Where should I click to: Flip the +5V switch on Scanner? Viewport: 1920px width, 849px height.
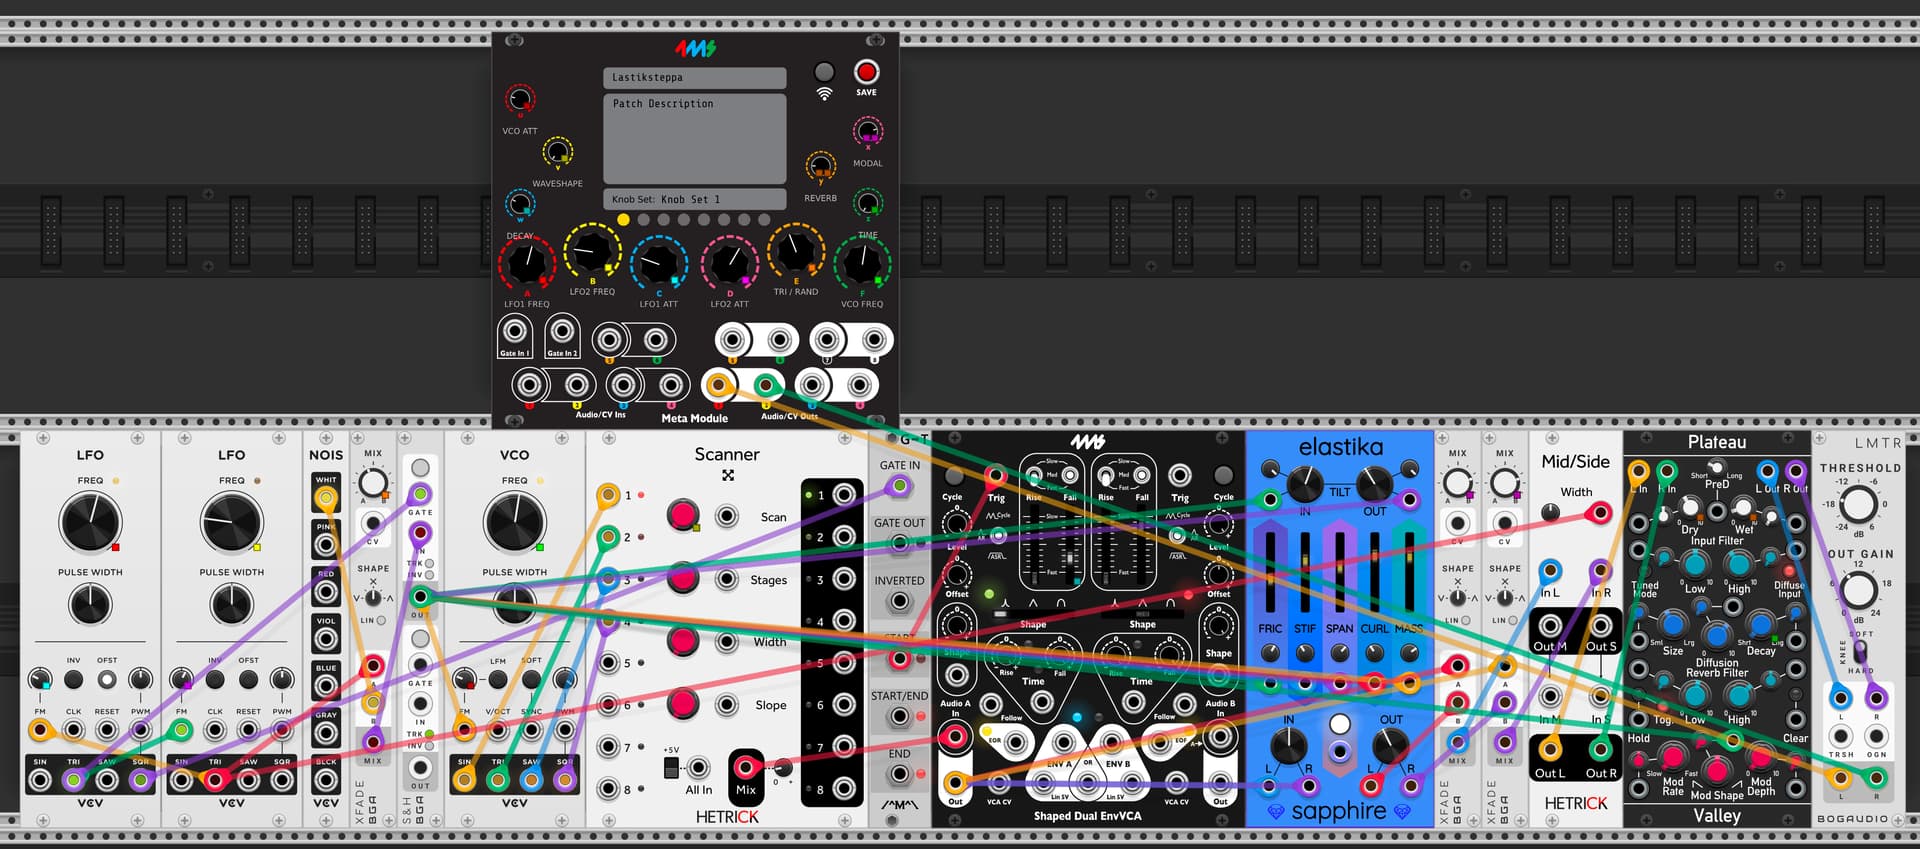point(671,768)
